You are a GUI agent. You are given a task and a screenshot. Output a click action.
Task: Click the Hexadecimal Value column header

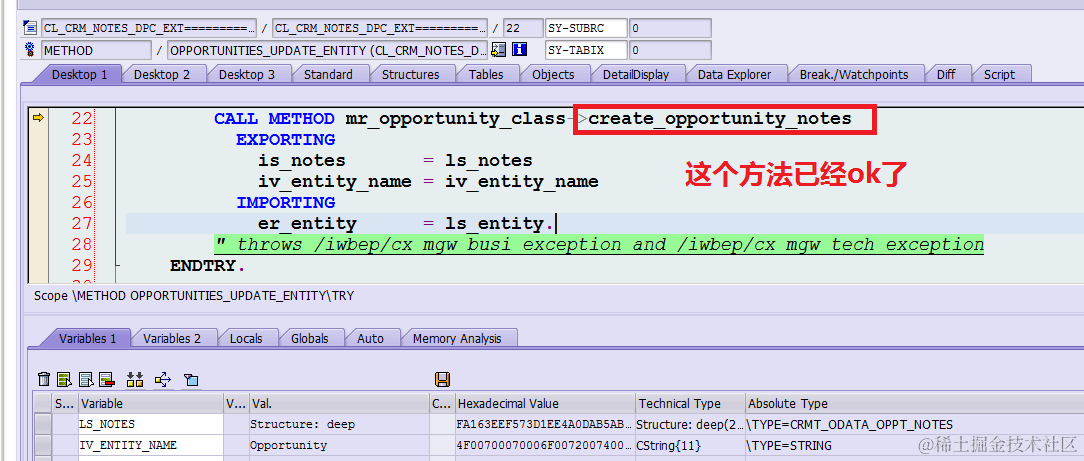545,404
